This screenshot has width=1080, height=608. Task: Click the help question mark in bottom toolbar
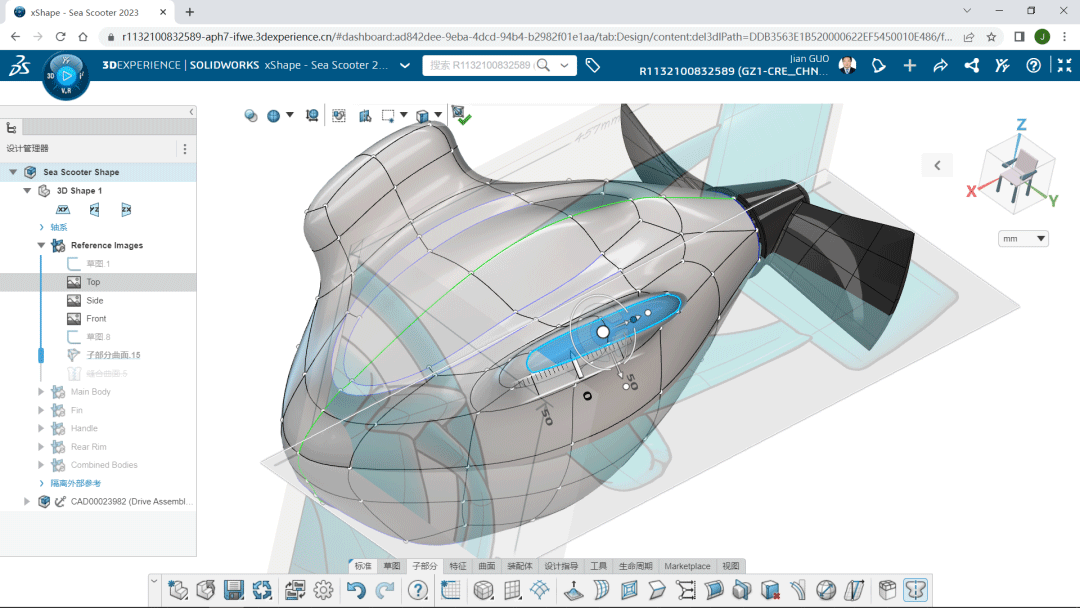[418, 590]
